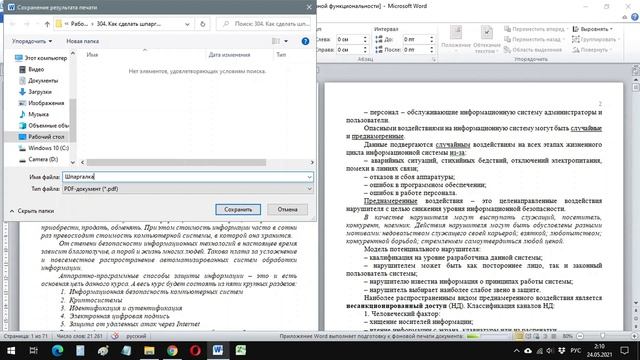Click the navigation pane scroll-down arrow
The image size is (640, 360).
click(x=73, y=162)
